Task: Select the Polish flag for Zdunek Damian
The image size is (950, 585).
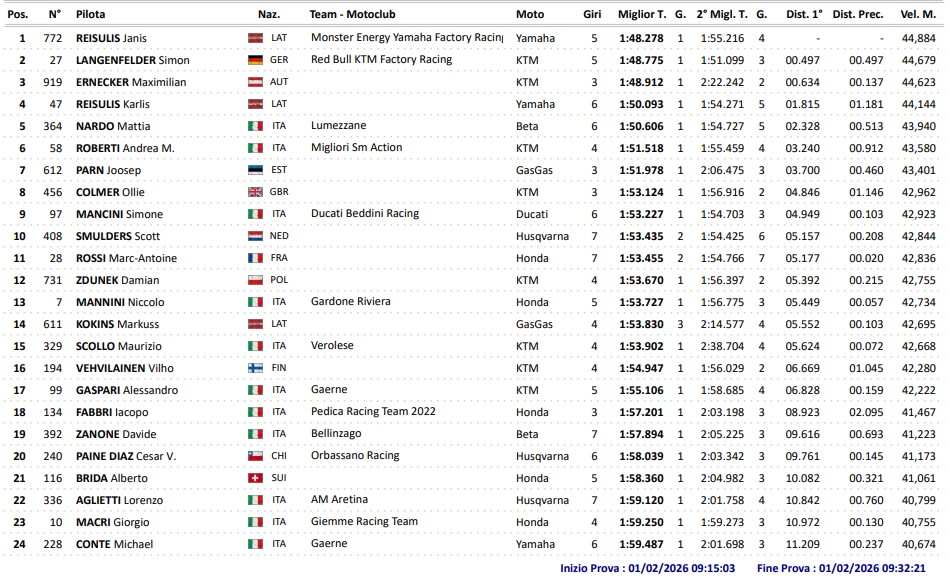Action: (x=255, y=280)
